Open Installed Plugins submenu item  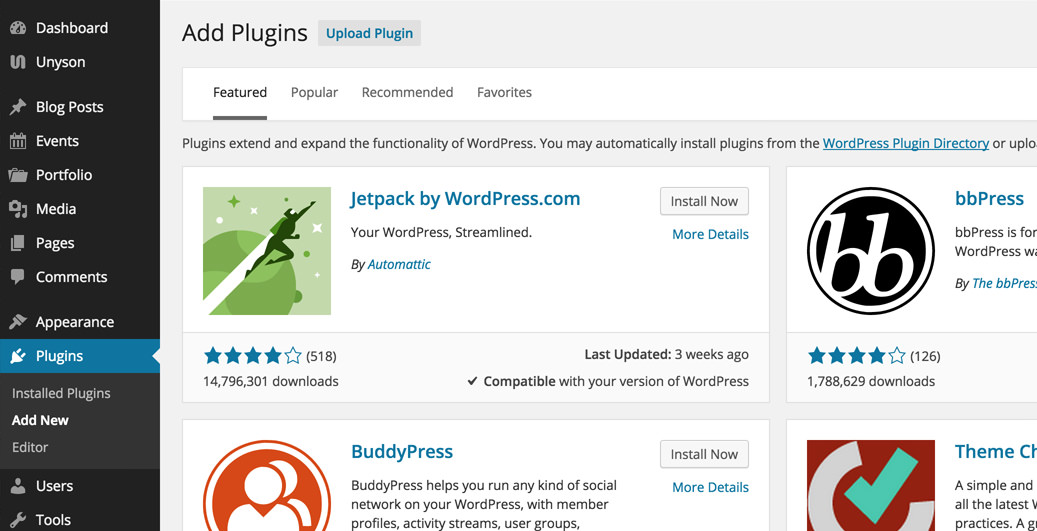coord(61,393)
